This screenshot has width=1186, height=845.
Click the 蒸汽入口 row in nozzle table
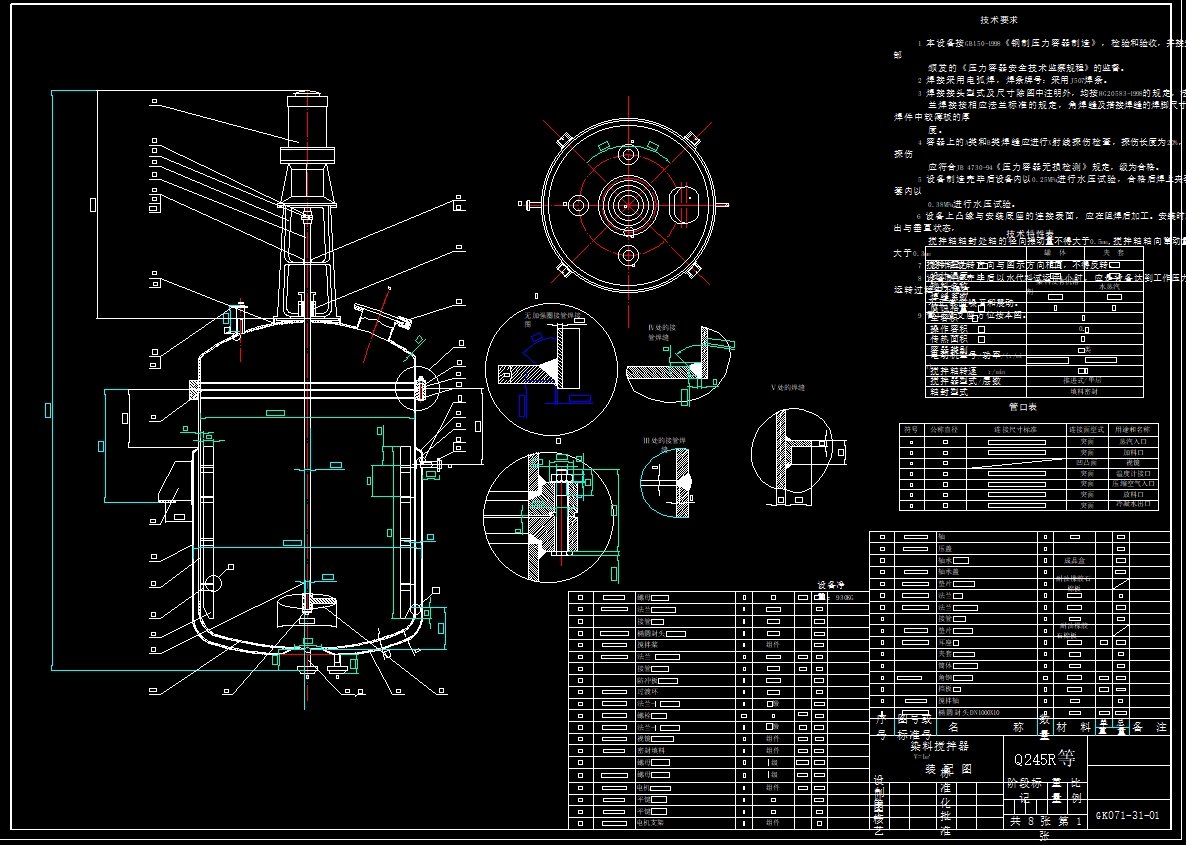click(1029, 441)
